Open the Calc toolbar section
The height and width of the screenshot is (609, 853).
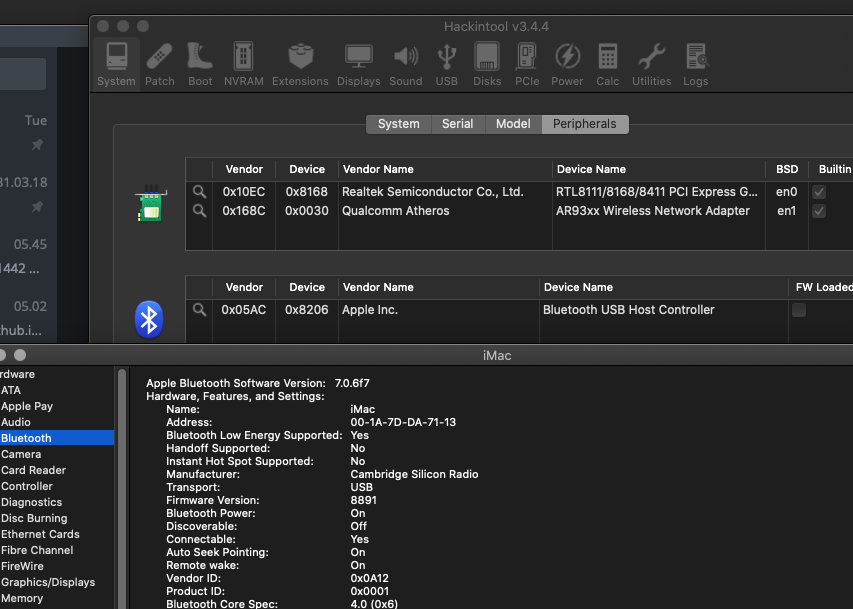tap(608, 64)
